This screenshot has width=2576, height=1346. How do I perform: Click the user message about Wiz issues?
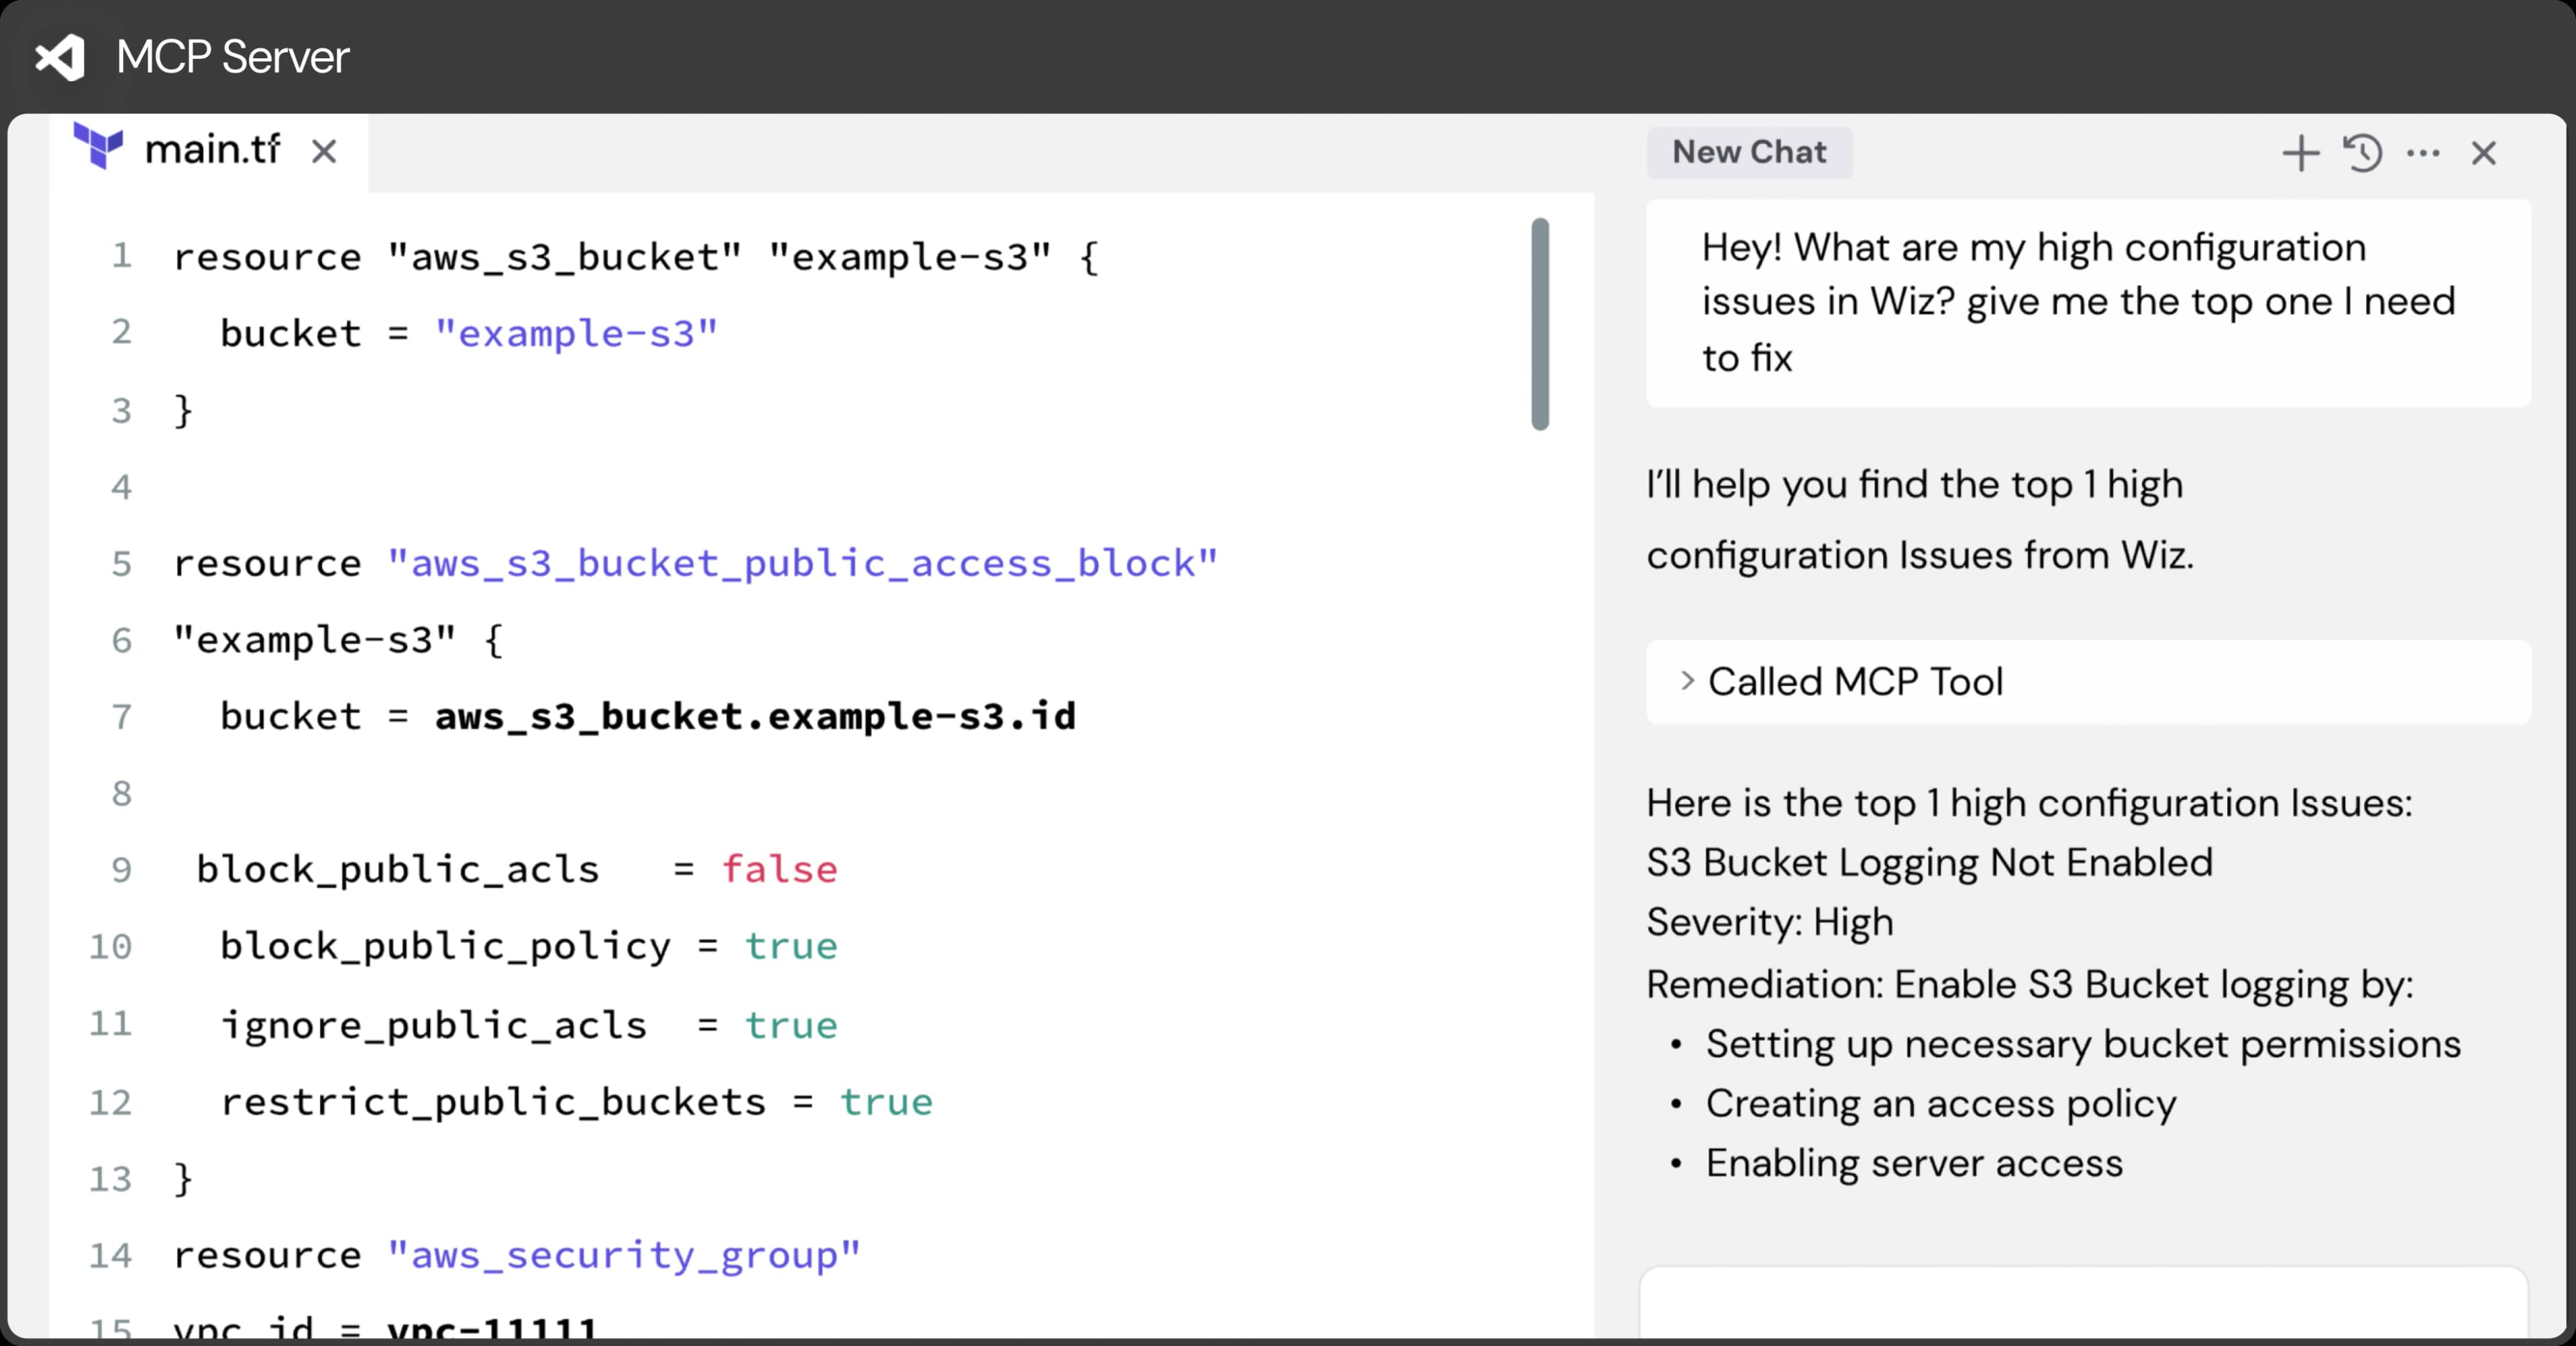[x=2088, y=302]
